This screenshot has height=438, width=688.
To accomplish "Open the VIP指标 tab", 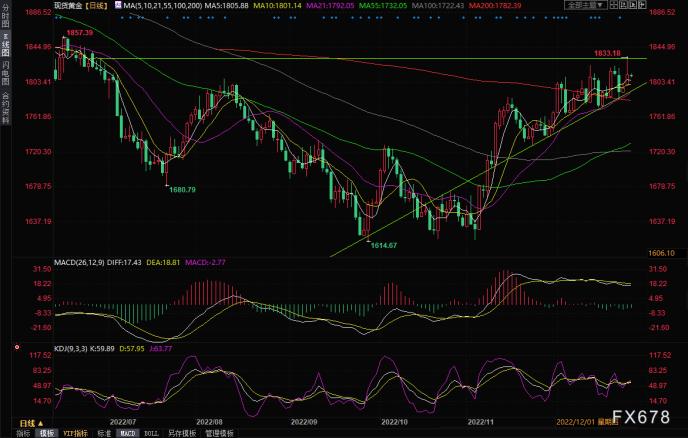I will [75, 433].
